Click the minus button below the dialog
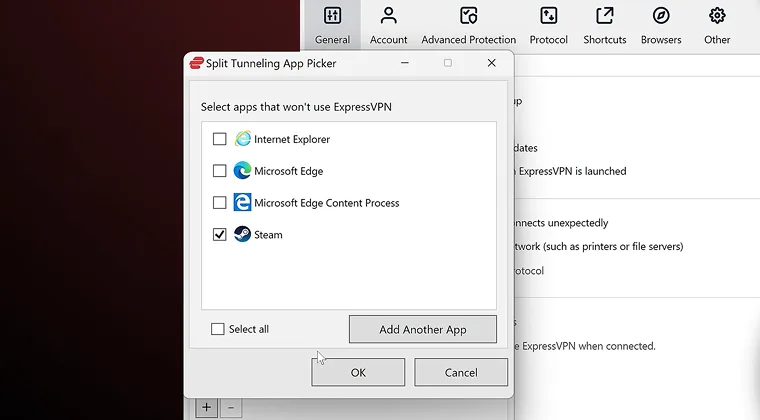The width and height of the screenshot is (760, 420). (x=231, y=407)
